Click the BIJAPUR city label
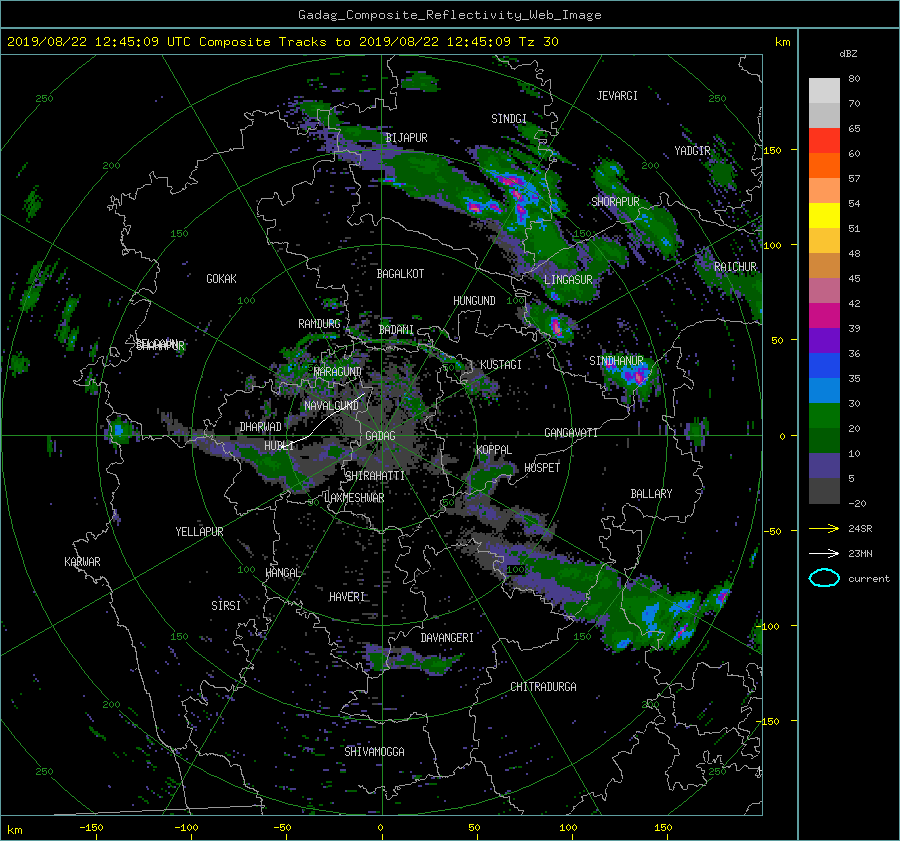 [406, 138]
